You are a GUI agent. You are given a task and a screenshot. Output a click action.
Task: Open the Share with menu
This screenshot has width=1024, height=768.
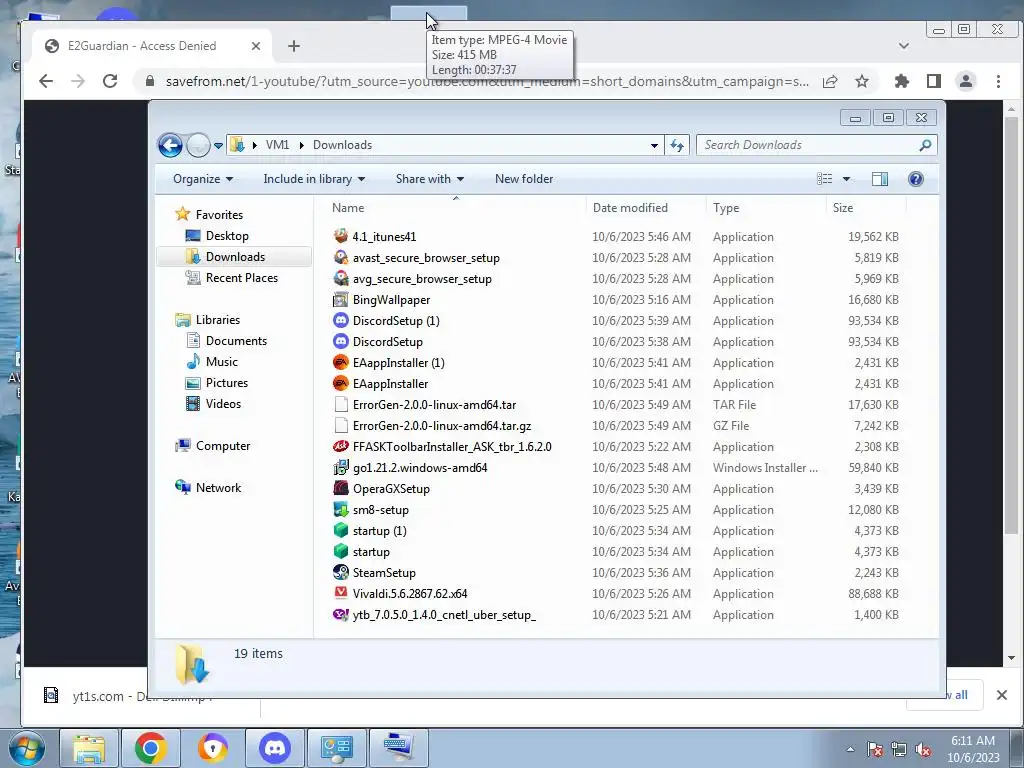coord(430,179)
